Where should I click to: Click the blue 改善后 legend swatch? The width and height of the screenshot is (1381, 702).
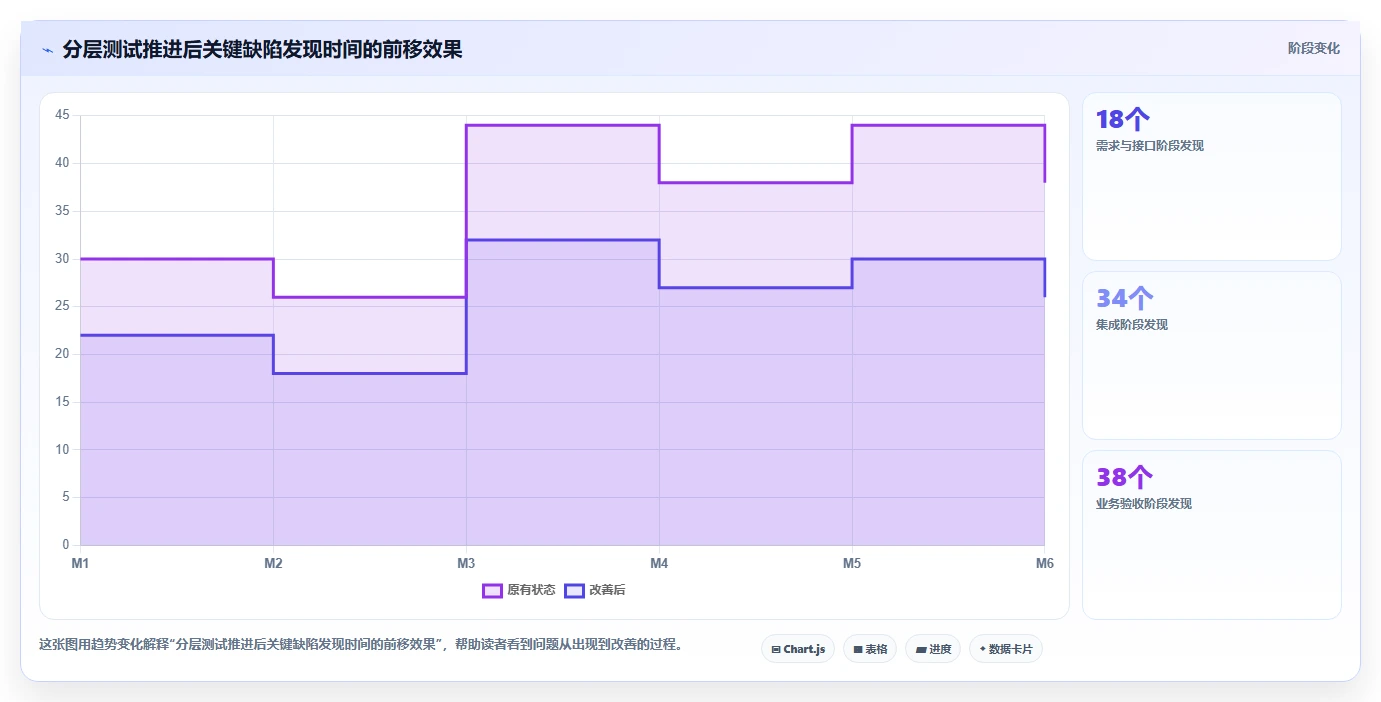574,590
